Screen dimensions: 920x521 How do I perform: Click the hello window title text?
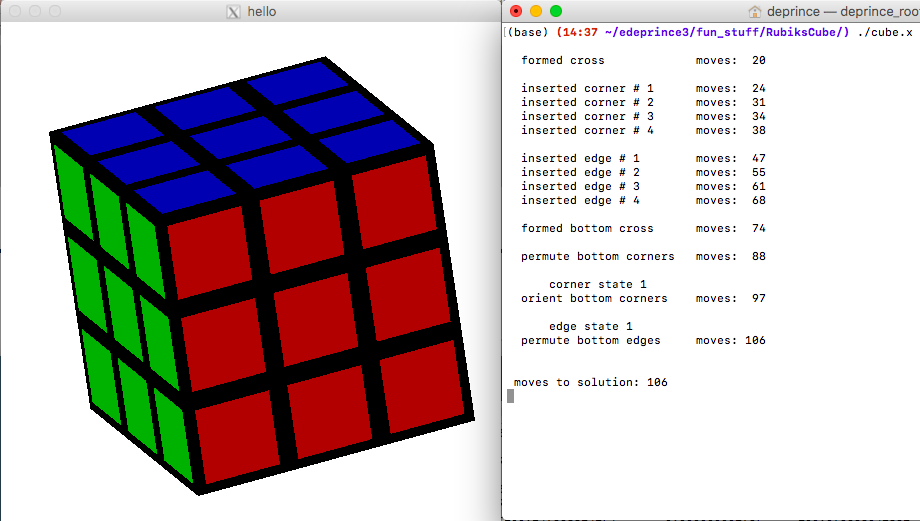pos(262,12)
